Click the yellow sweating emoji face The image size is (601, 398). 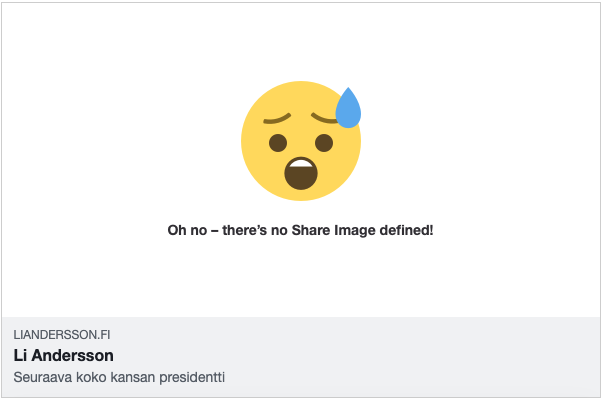[x=301, y=141]
